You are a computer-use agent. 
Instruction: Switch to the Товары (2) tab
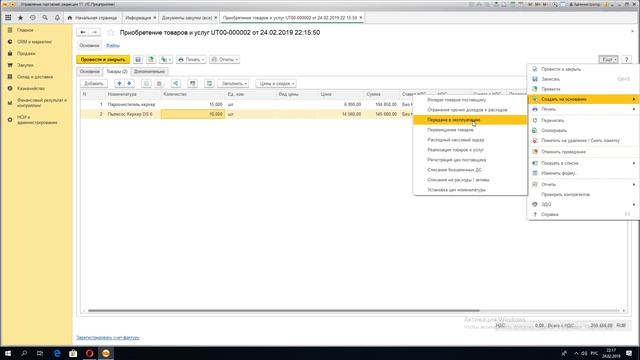click(117, 71)
